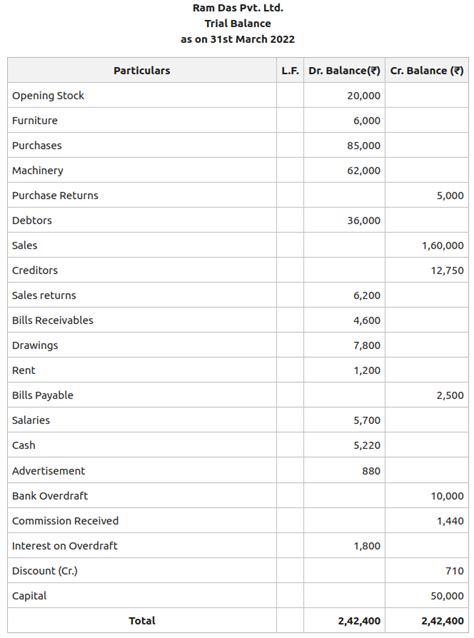Click the Cr. Balance column header
This screenshot has height=638, width=474.
(x=427, y=70)
